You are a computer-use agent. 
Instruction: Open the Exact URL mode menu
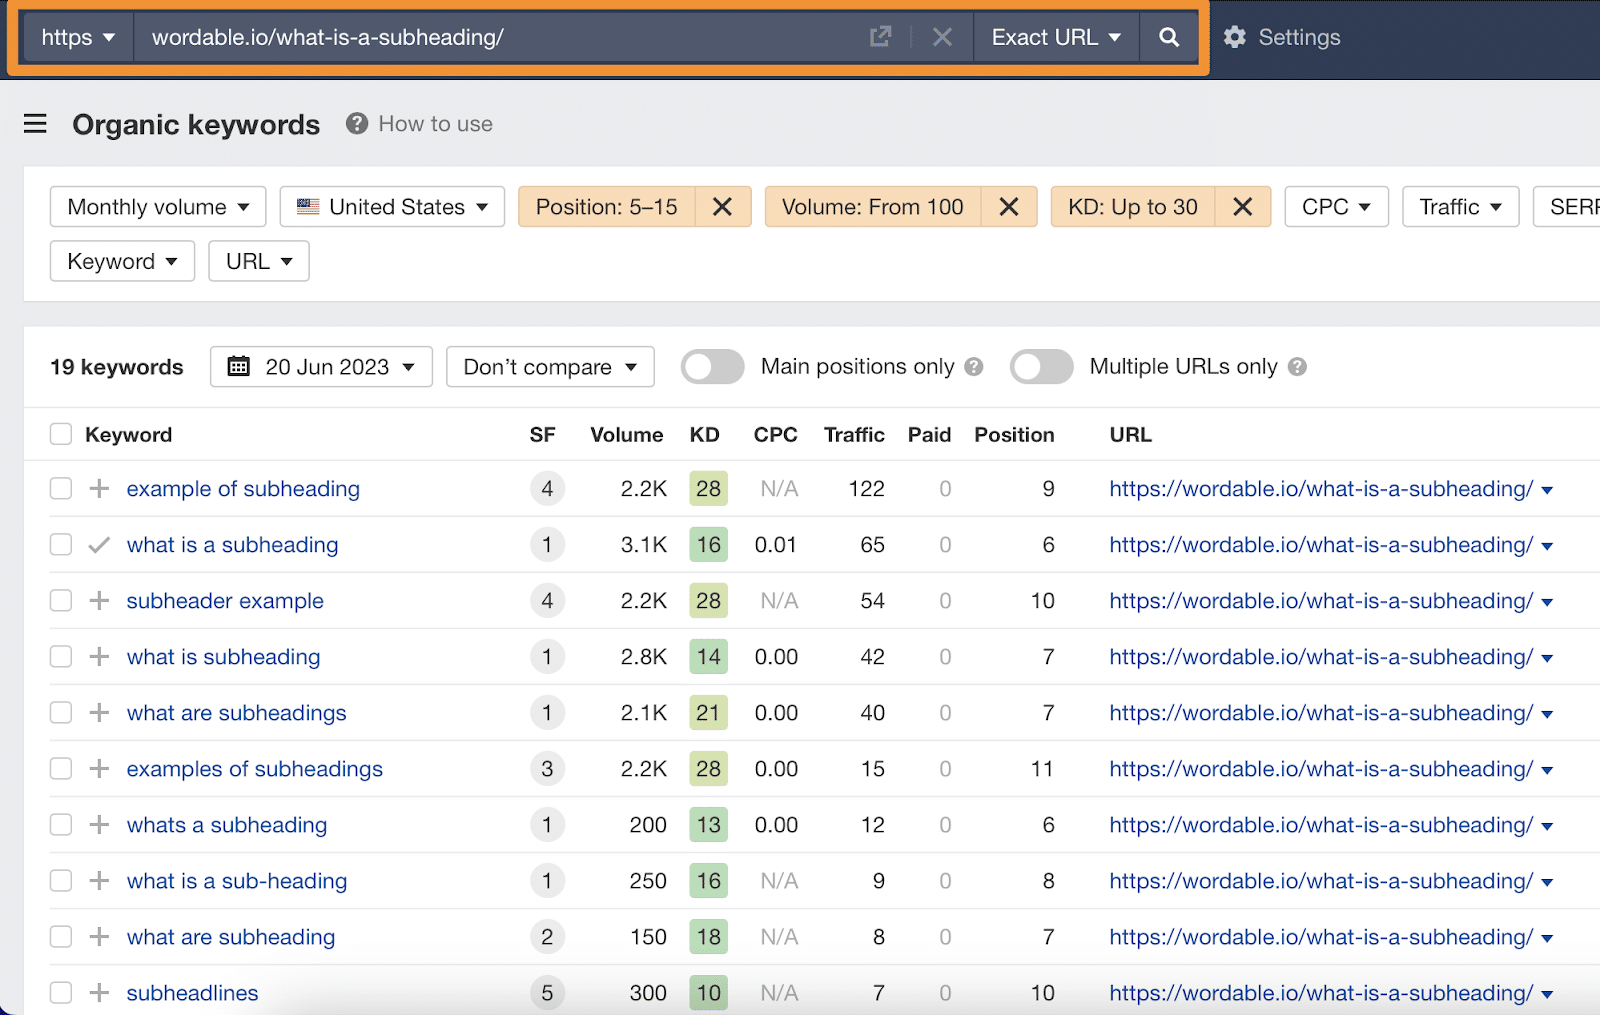1055,38
